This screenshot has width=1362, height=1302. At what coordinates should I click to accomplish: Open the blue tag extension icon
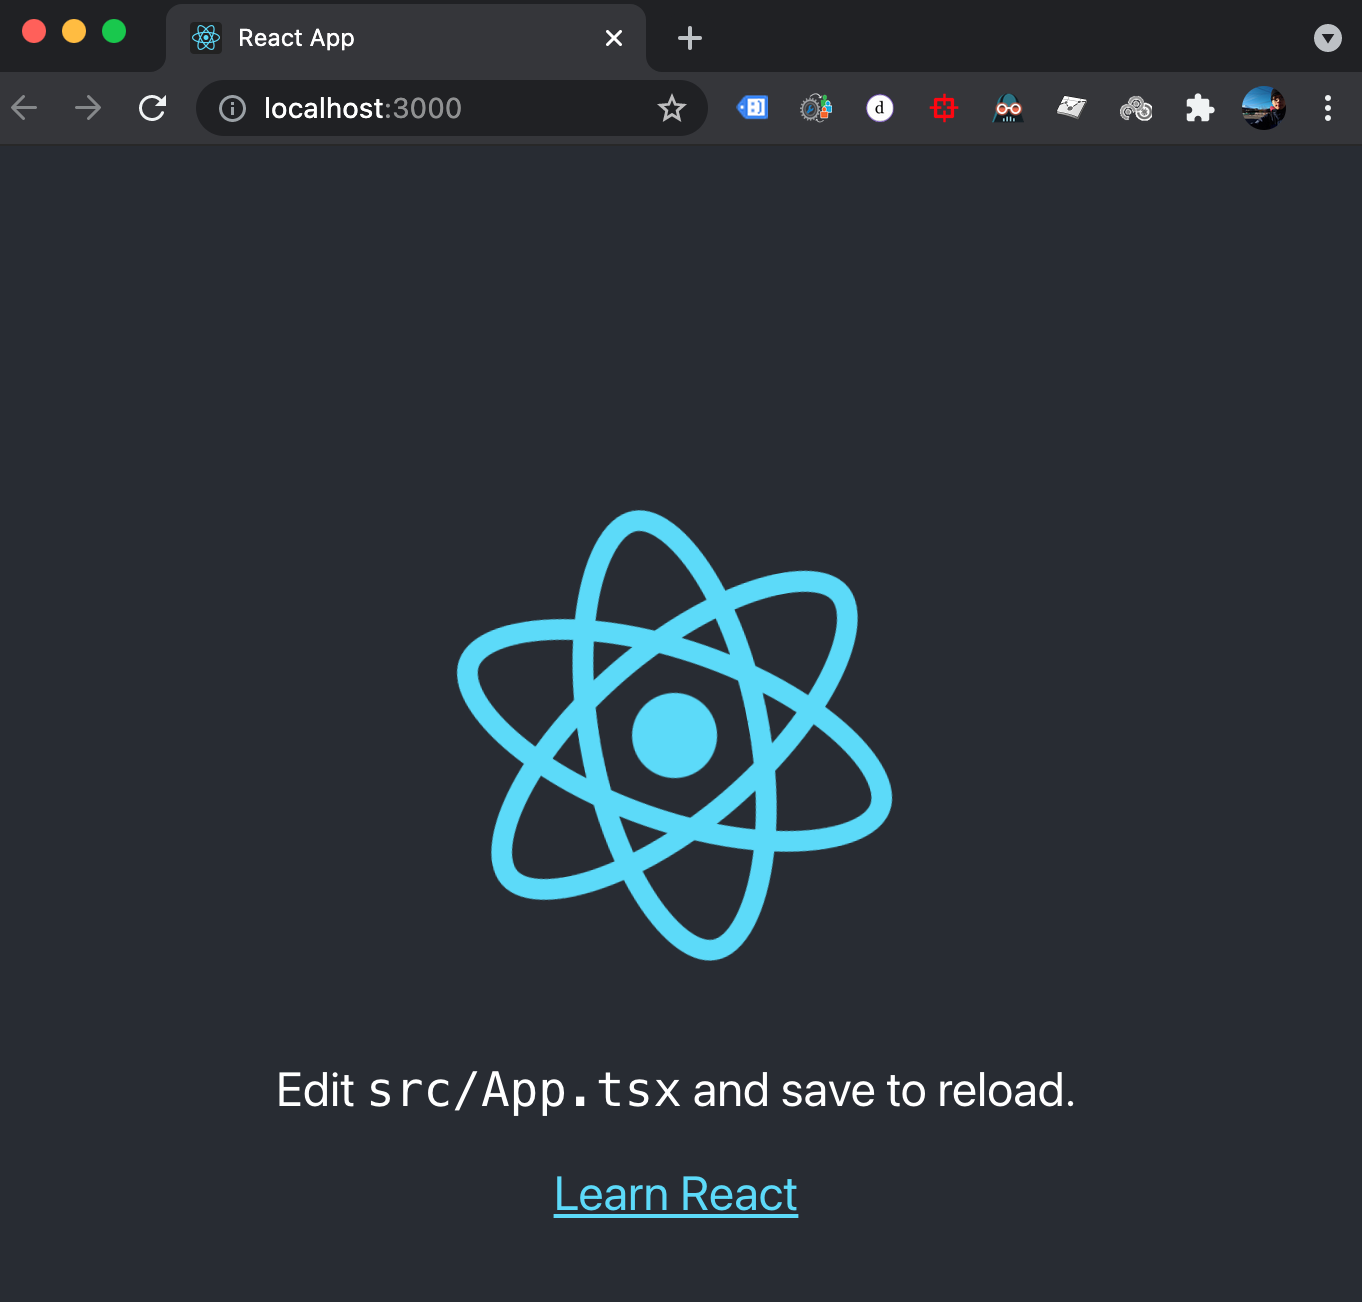752,107
